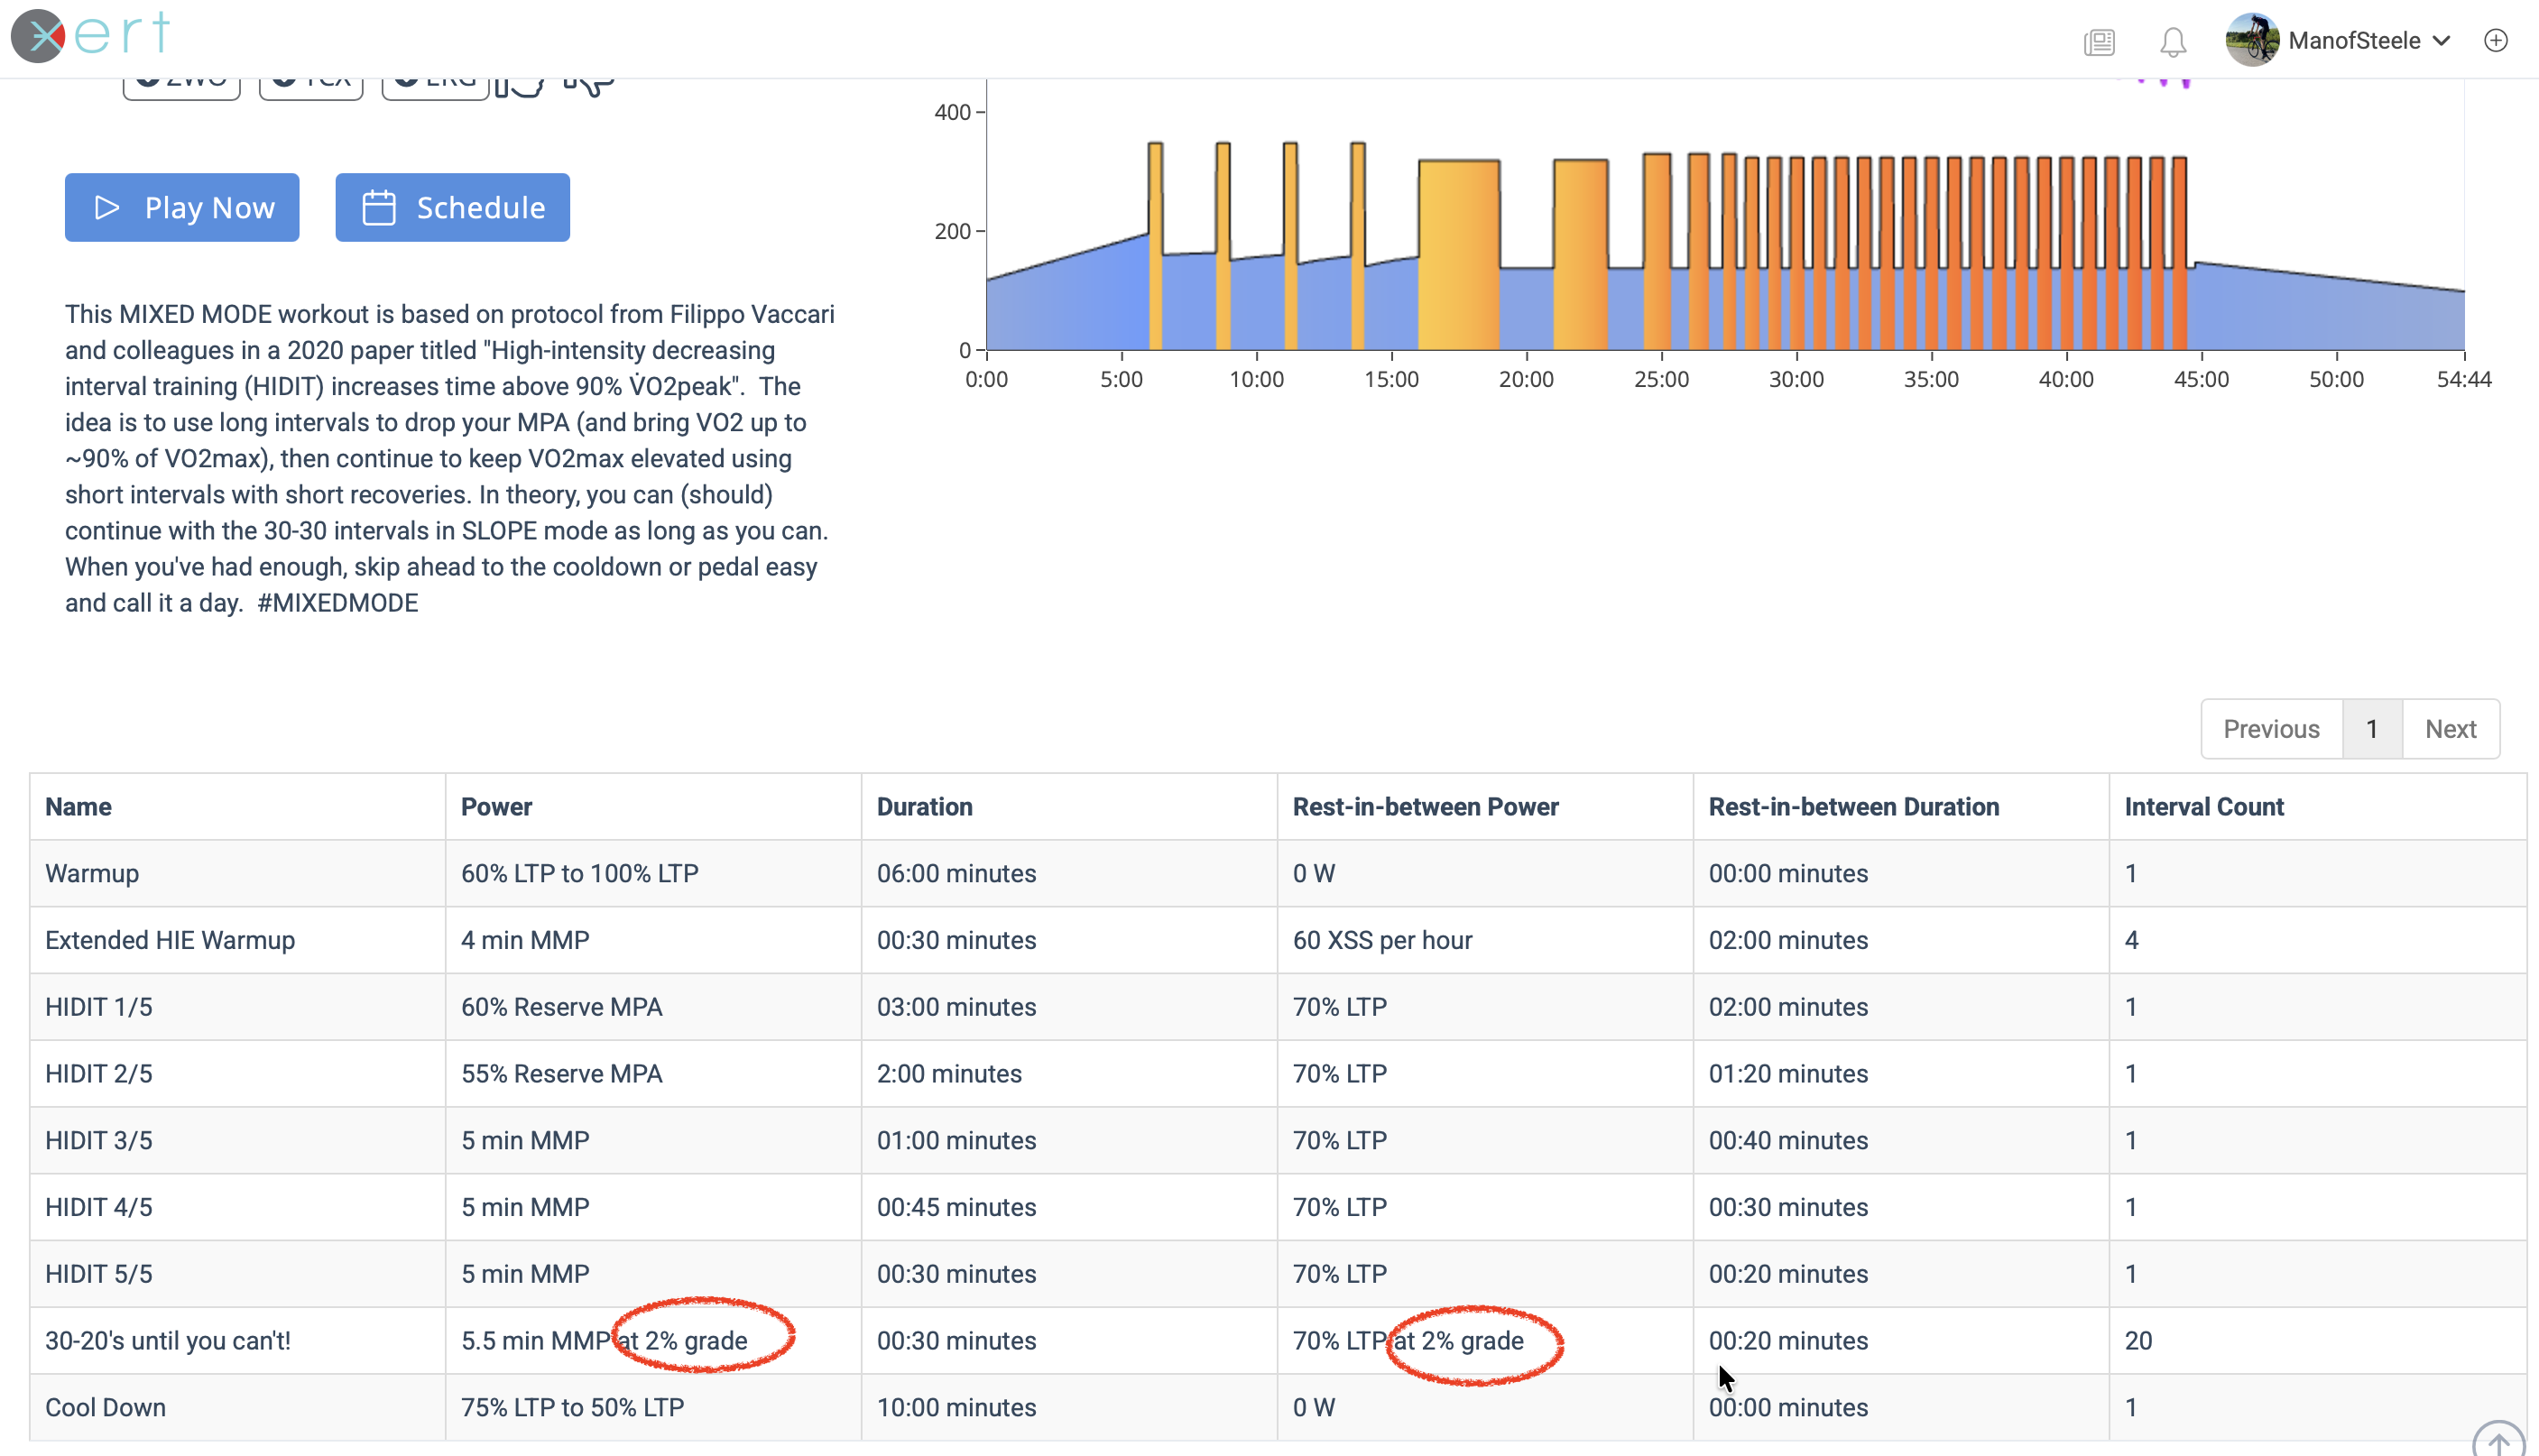Click the plus circle icon
The image size is (2539, 1456).
[2495, 40]
